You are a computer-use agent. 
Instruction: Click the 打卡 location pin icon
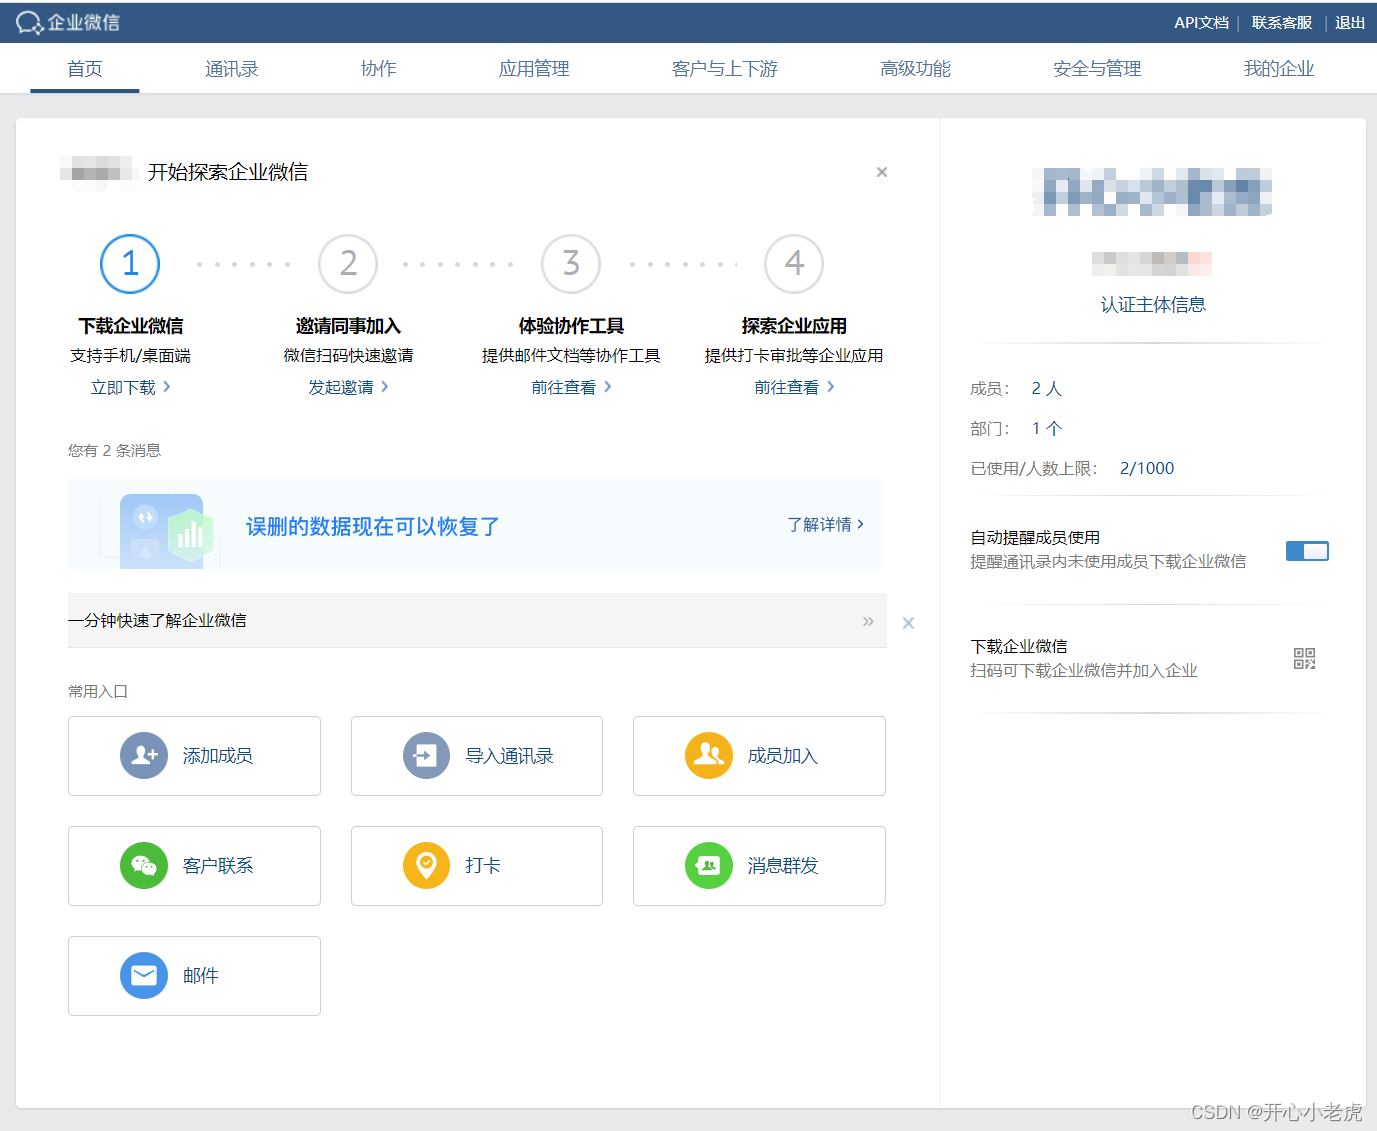click(x=426, y=865)
